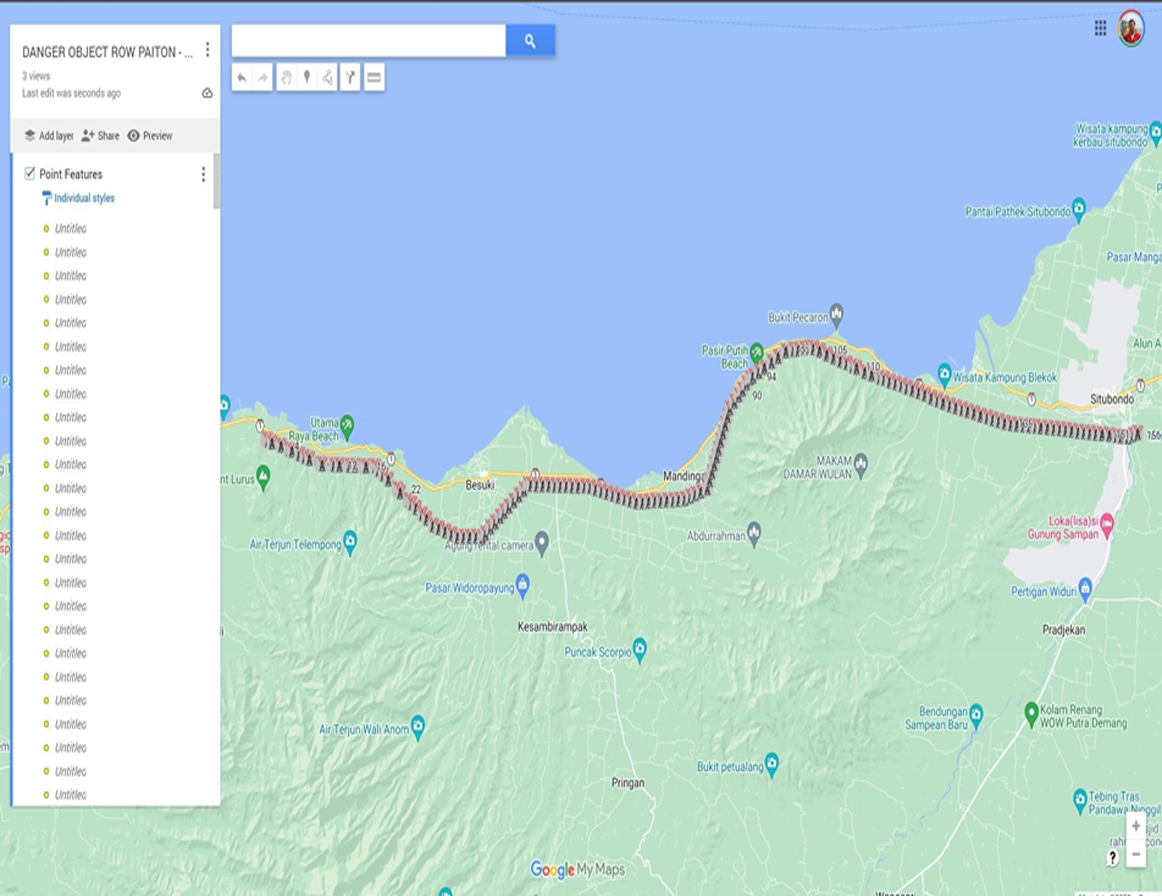1162x896 pixels.
Task: Open the map title options menu
Action: pos(207,50)
